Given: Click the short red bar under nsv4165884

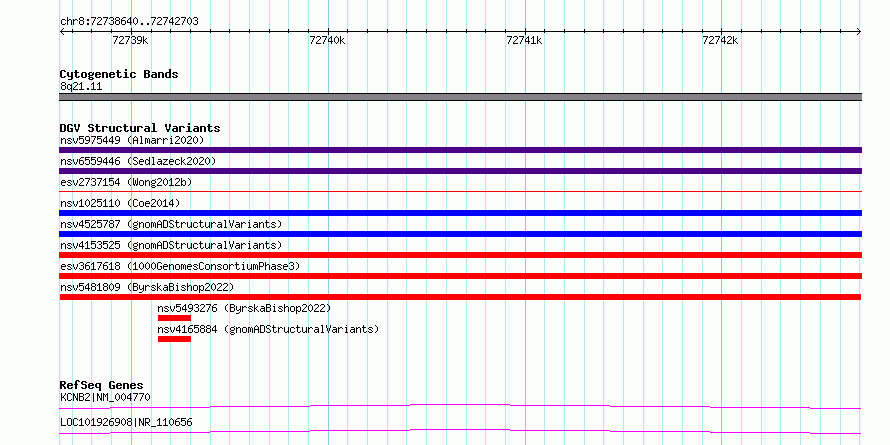Looking at the screenshot, I should 174,339.
